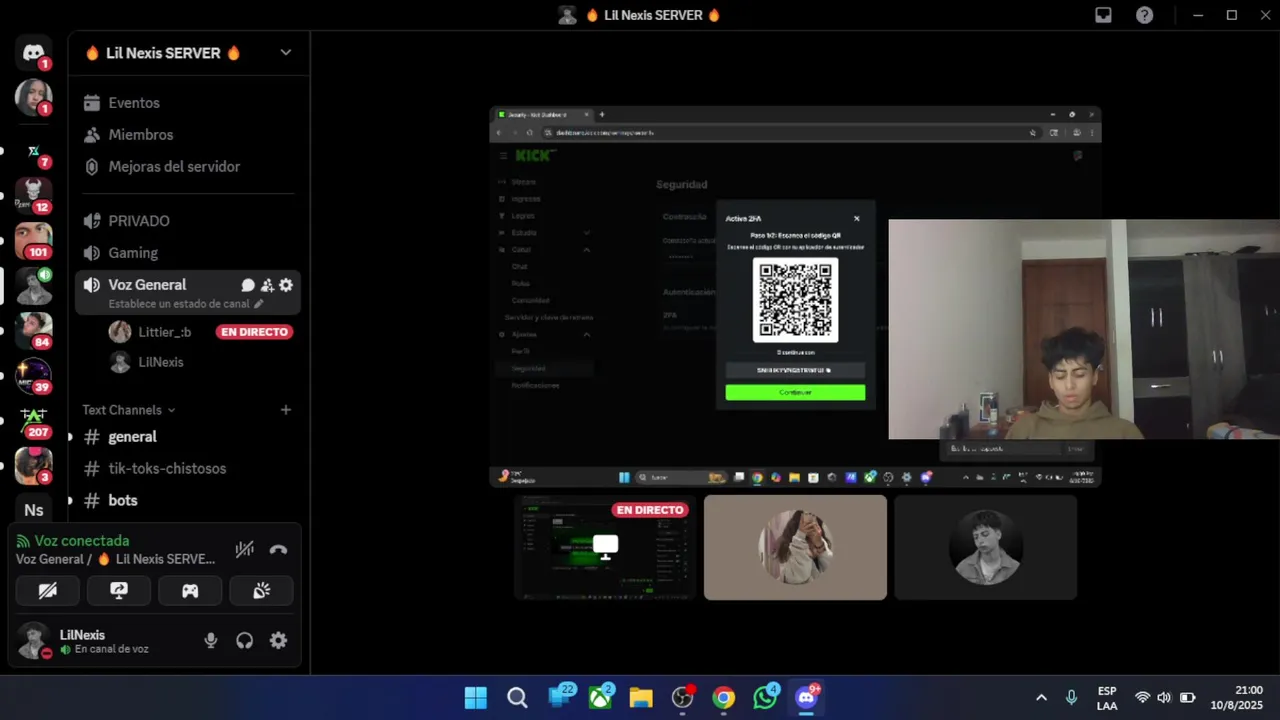Create invite for Voz General channel
1280x720 pixels.
(267, 285)
